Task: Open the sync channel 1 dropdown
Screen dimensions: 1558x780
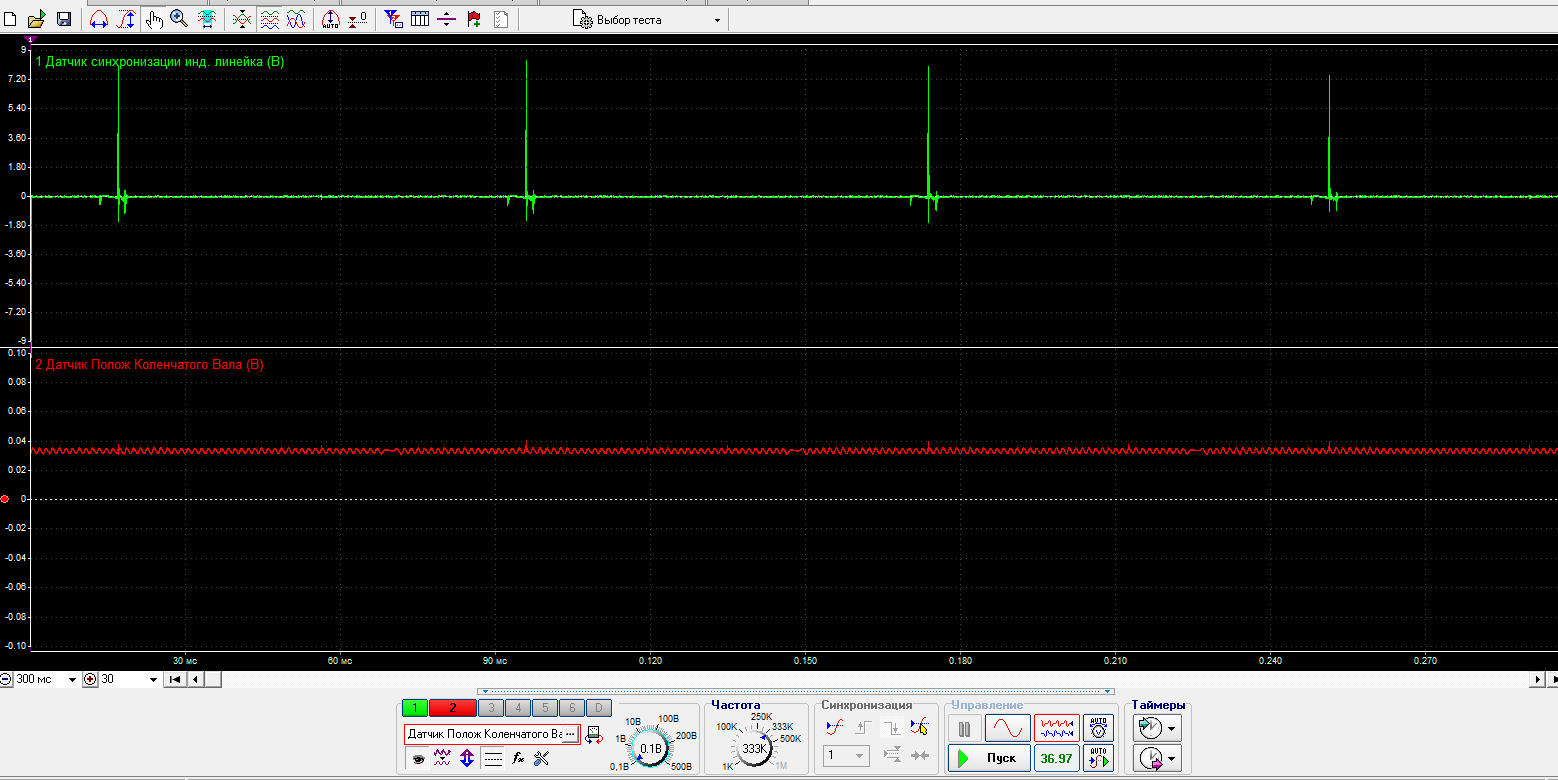Action: point(846,755)
